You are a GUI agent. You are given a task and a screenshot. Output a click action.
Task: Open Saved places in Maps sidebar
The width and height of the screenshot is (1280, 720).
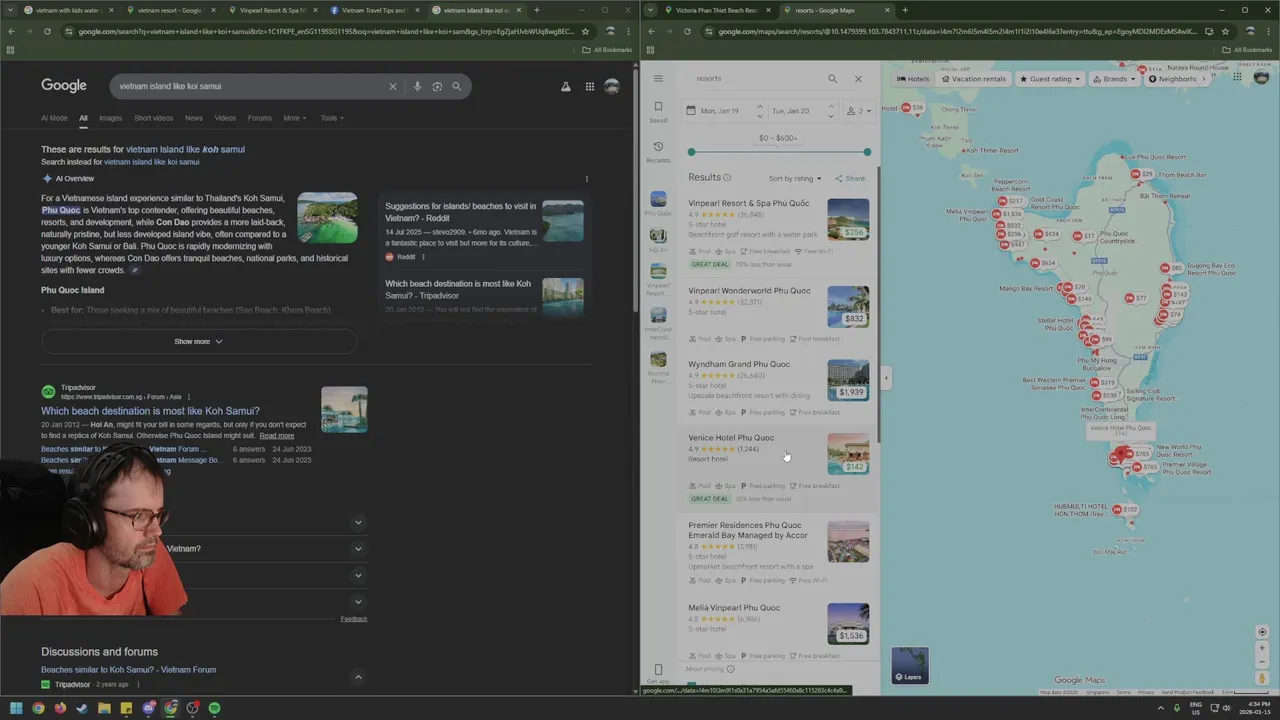click(658, 111)
